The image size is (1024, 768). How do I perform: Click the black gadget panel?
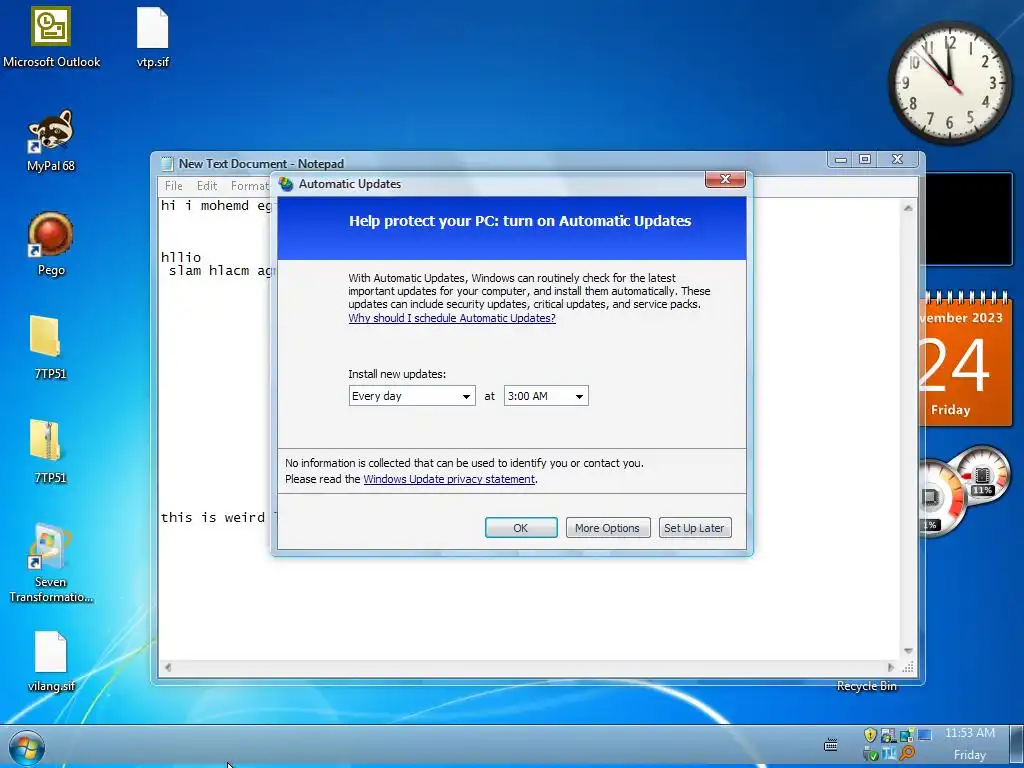pyautogui.click(x=966, y=219)
